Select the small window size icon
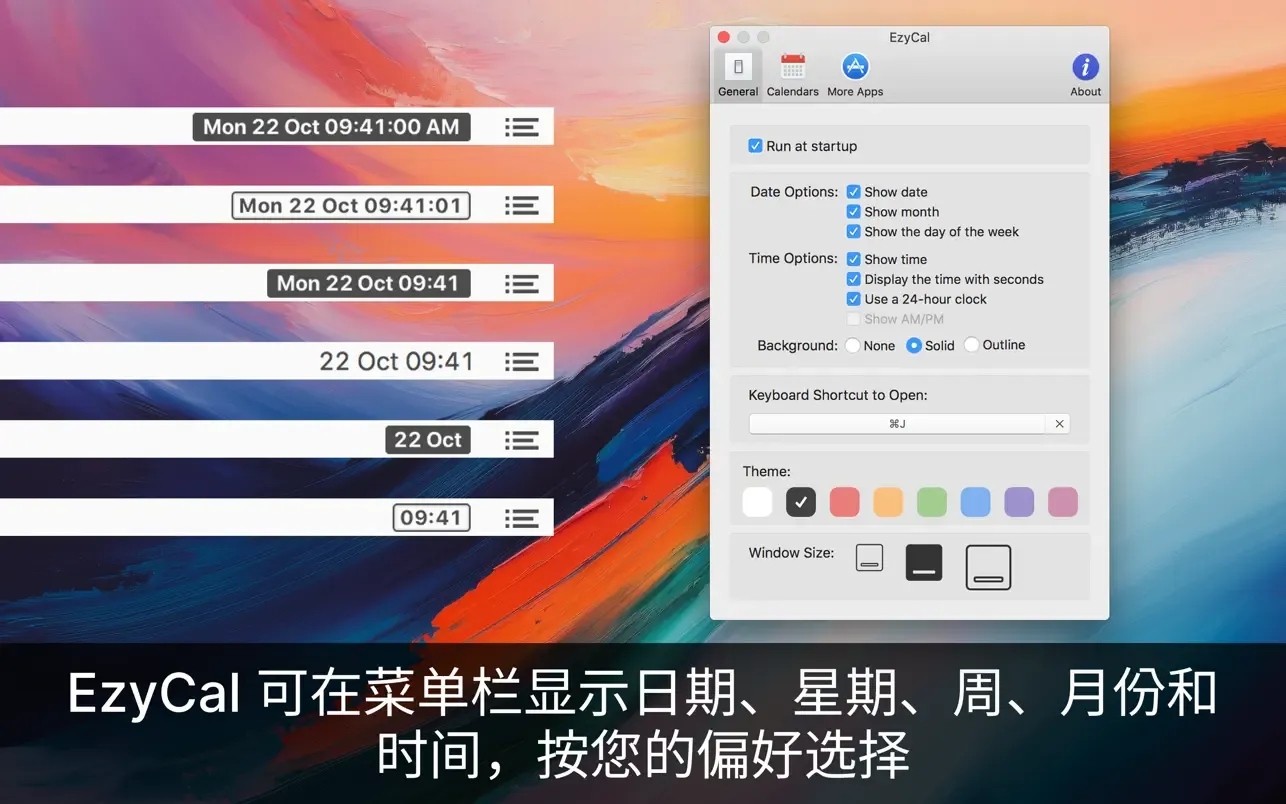The height and width of the screenshot is (804, 1286). 870,558
